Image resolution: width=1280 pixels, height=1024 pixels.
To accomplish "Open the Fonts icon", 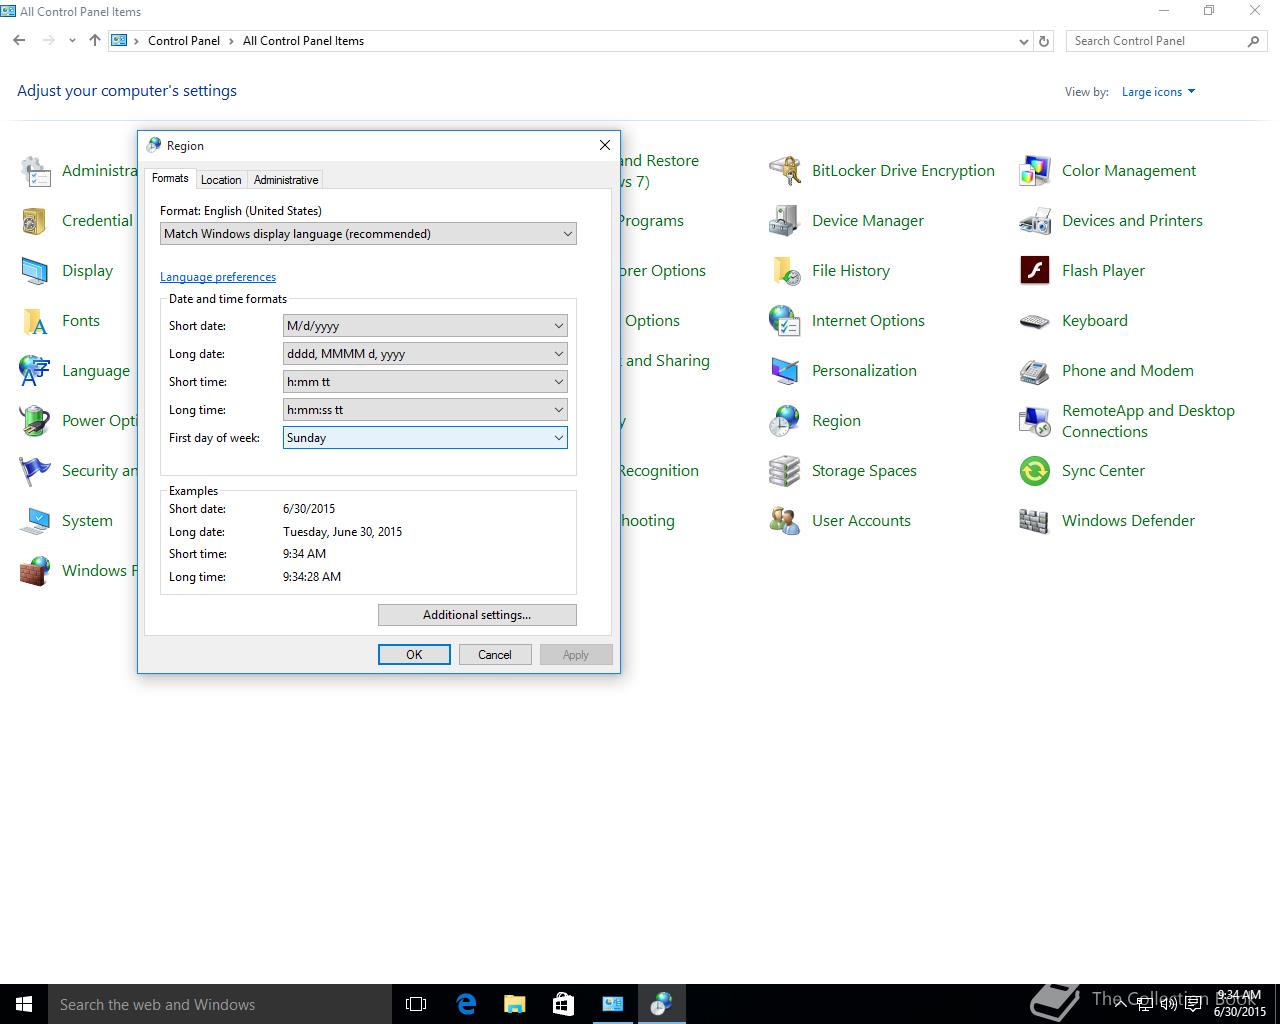I will point(35,321).
